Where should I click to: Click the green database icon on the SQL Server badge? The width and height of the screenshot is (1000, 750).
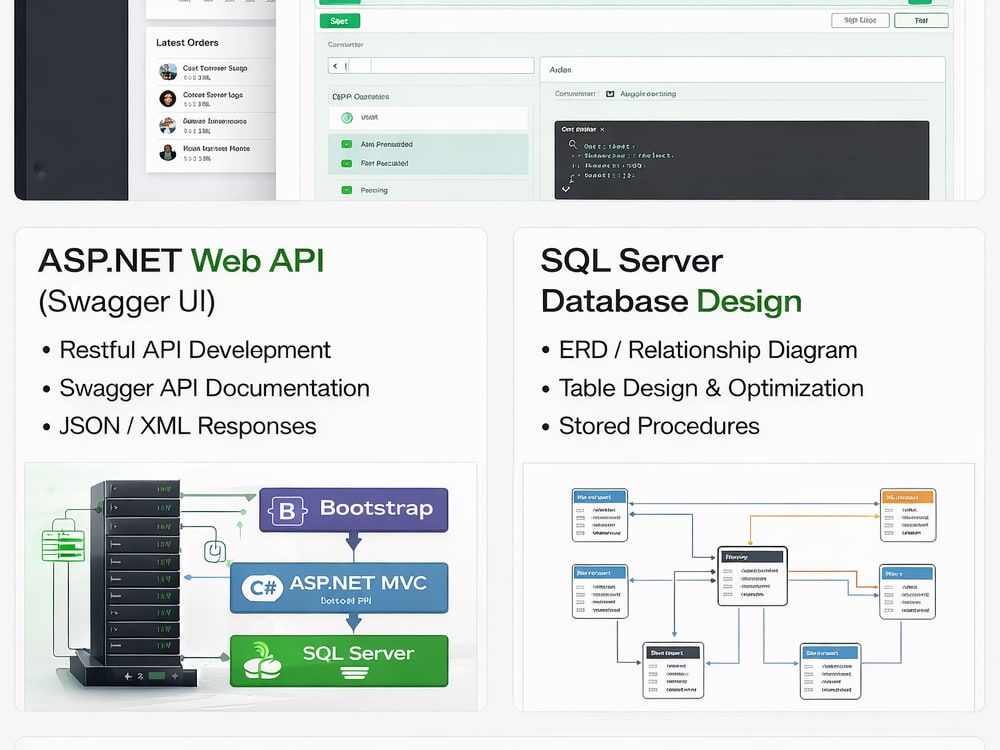tap(262, 661)
